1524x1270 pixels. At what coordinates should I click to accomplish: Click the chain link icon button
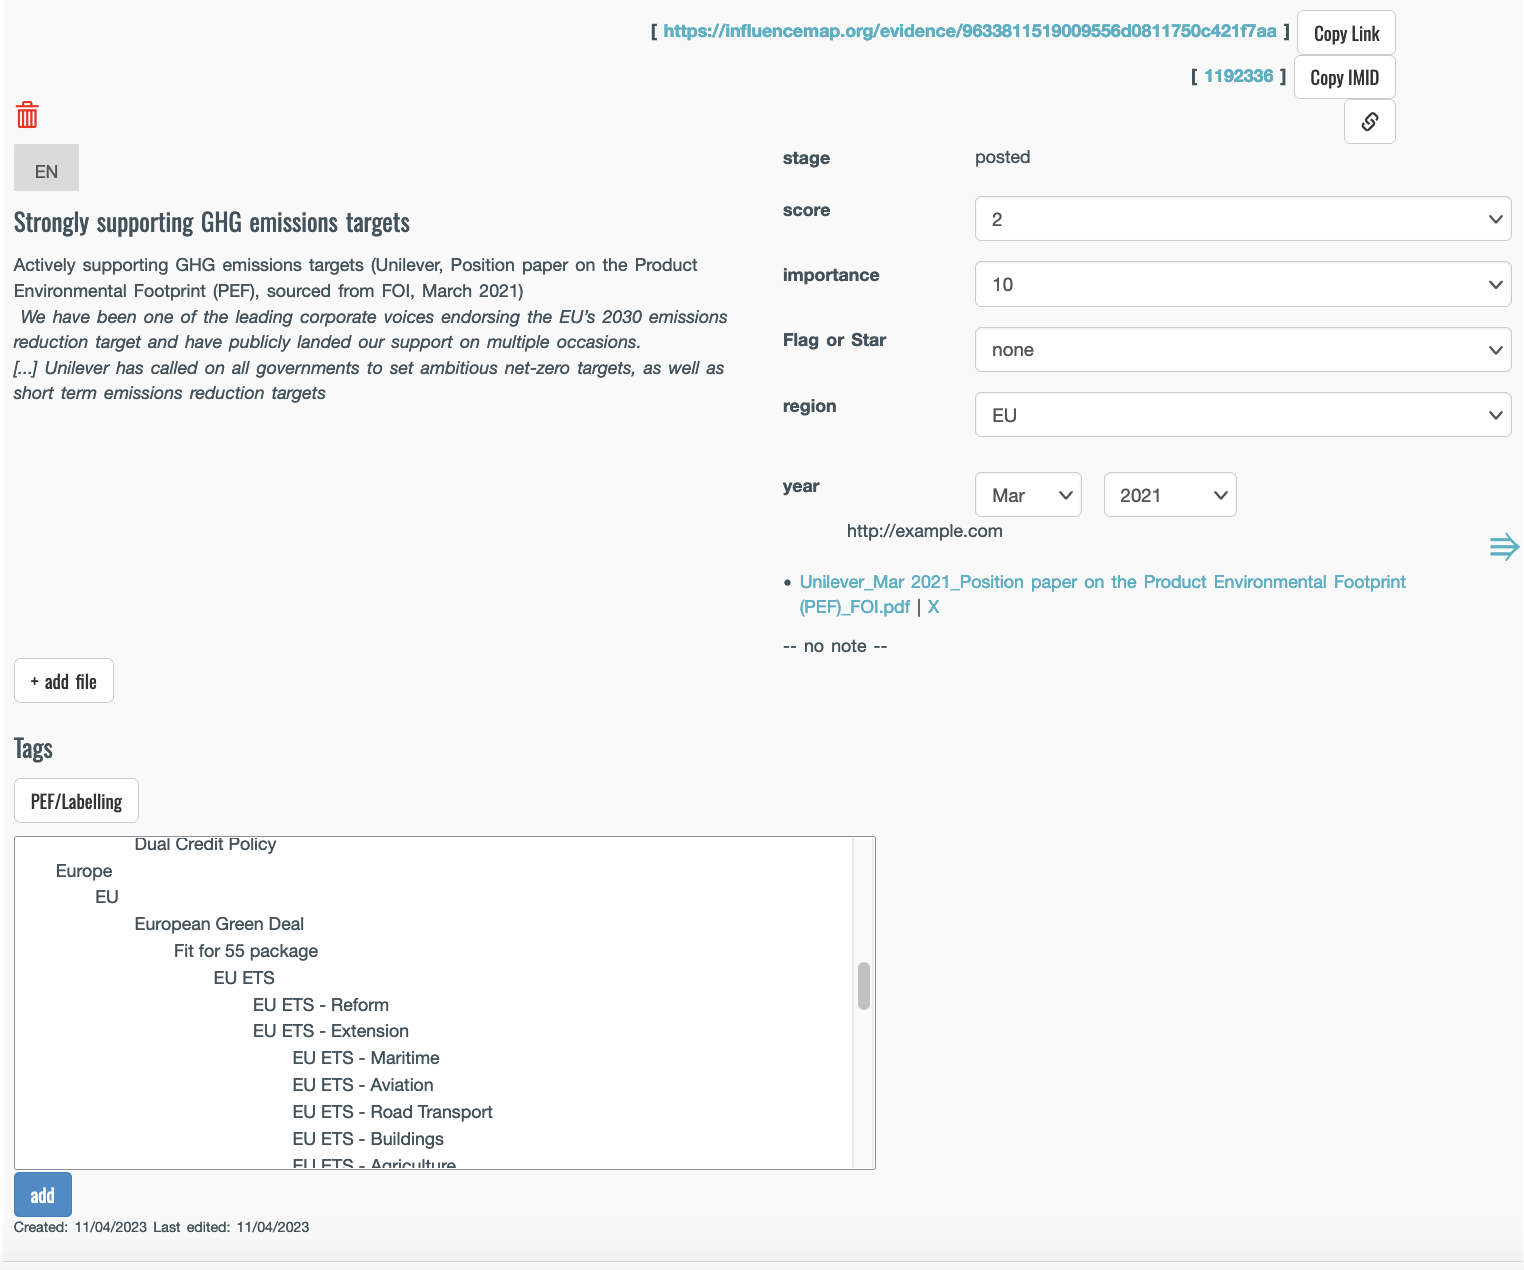point(1370,121)
